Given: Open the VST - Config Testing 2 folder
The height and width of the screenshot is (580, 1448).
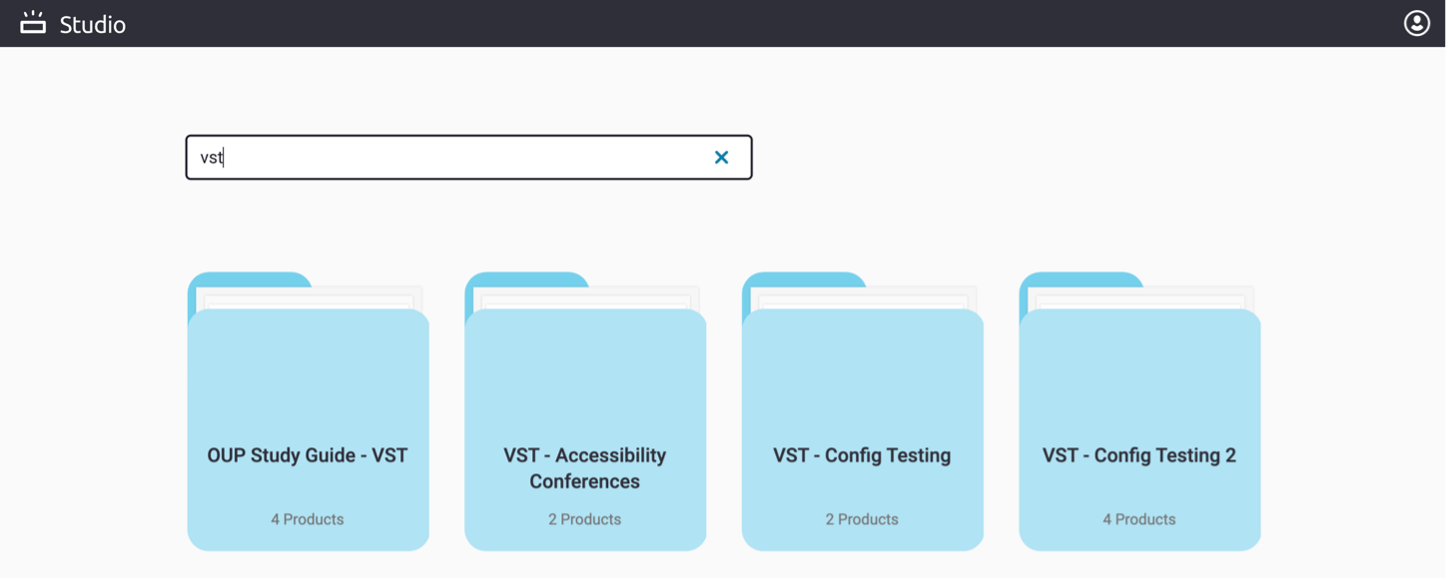Looking at the screenshot, I should pos(1139,411).
